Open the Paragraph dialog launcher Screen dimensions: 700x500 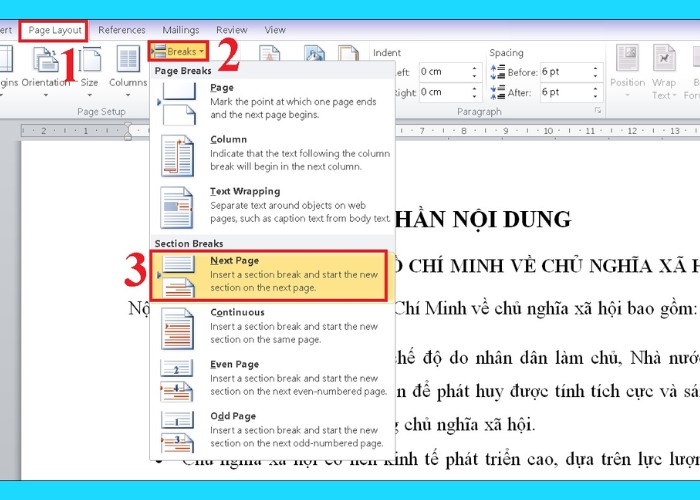tap(598, 111)
